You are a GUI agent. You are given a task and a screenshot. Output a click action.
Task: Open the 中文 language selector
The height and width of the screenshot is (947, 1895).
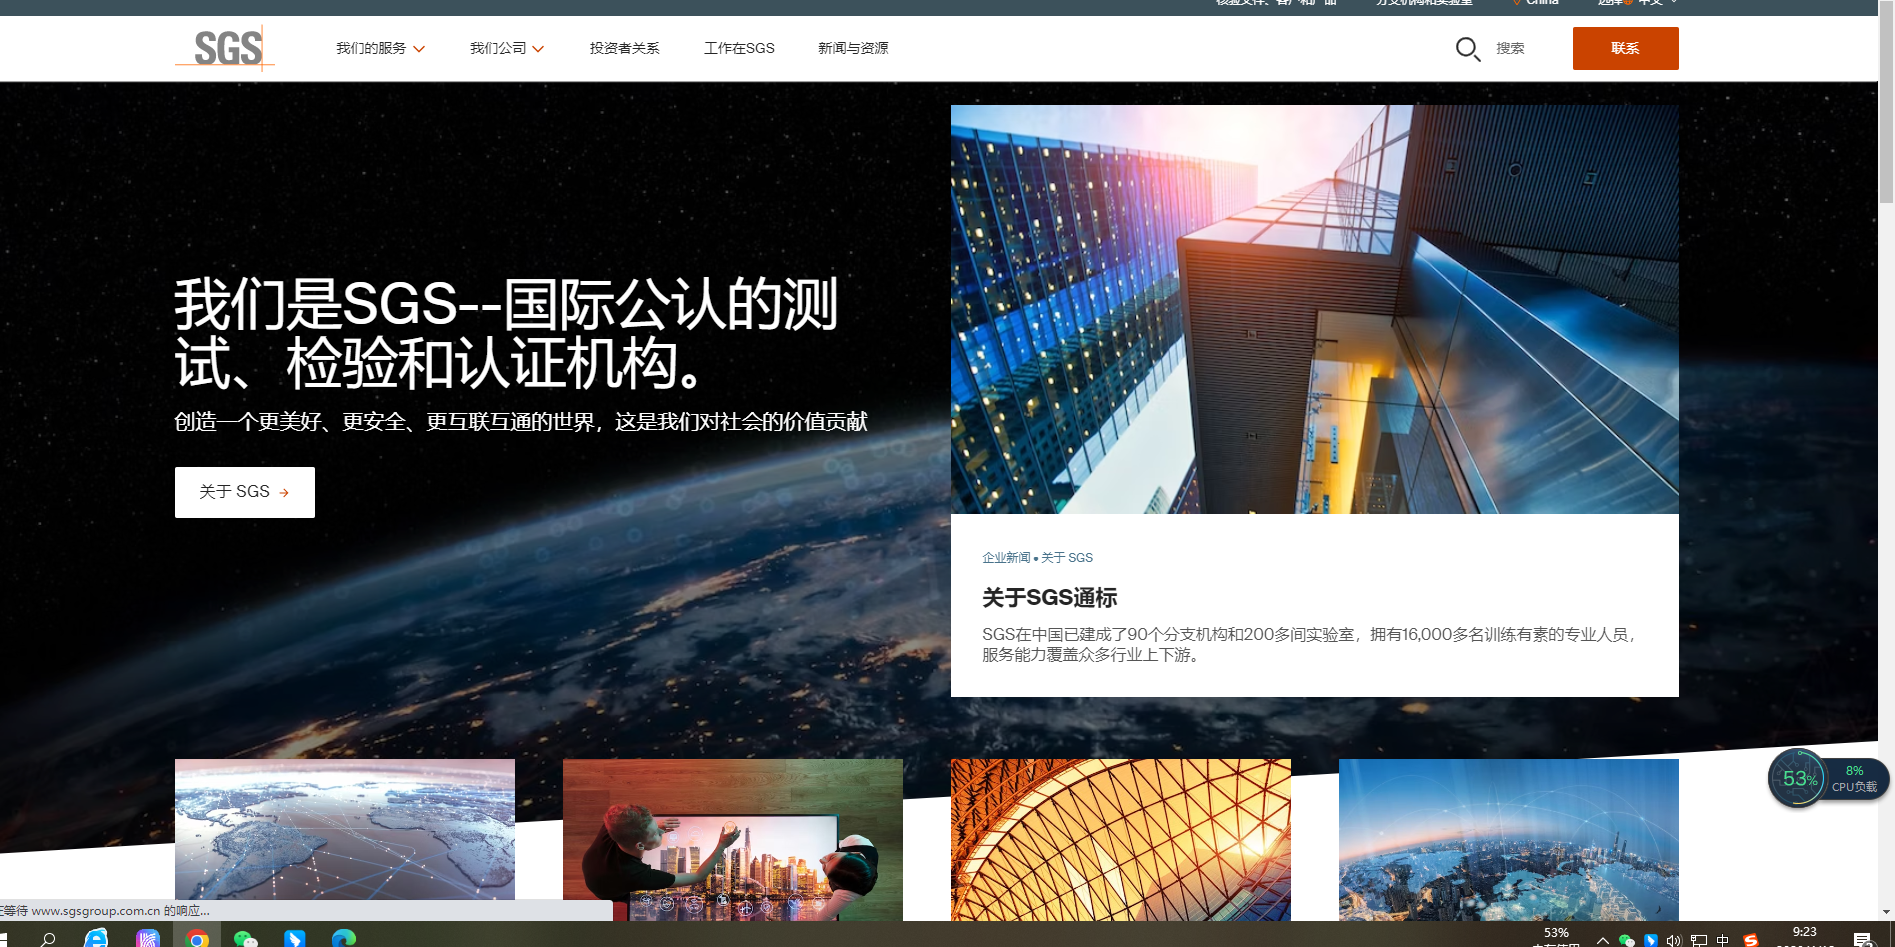(1647, 3)
